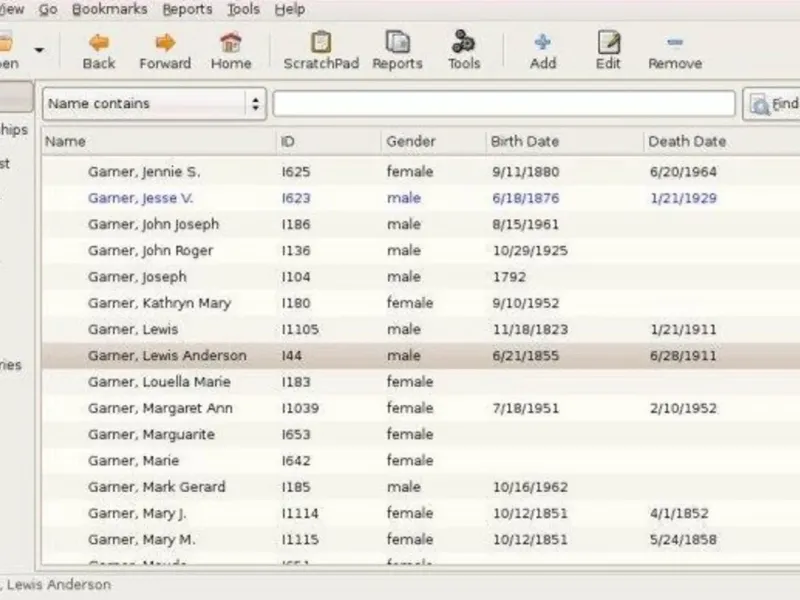Open the Tools menu in menu bar
The image size is (800, 600).
coord(243,9)
